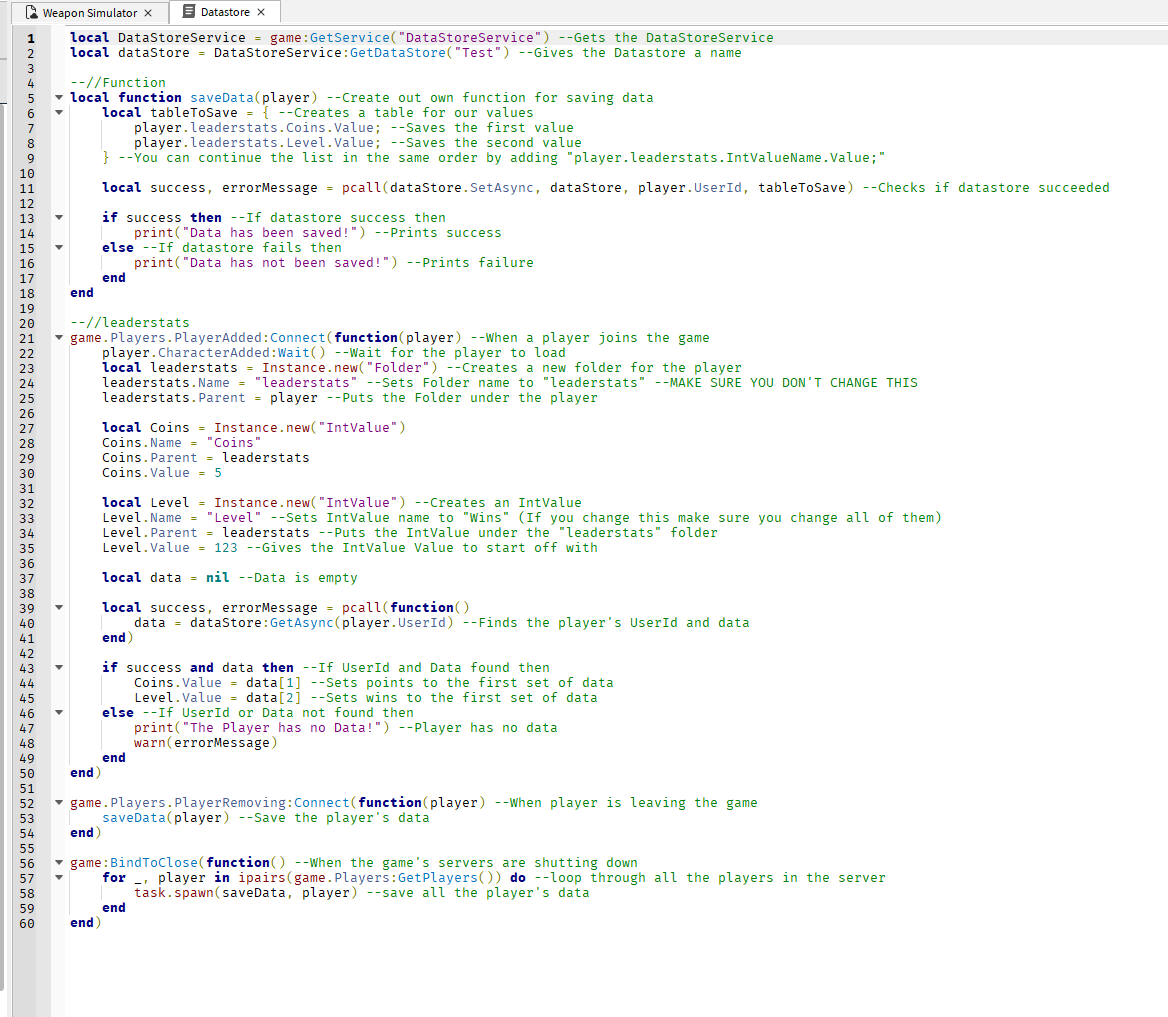This screenshot has height=1017, width=1168.
Task: Click task.spawn on line 58
Action: [x=174, y=893]
